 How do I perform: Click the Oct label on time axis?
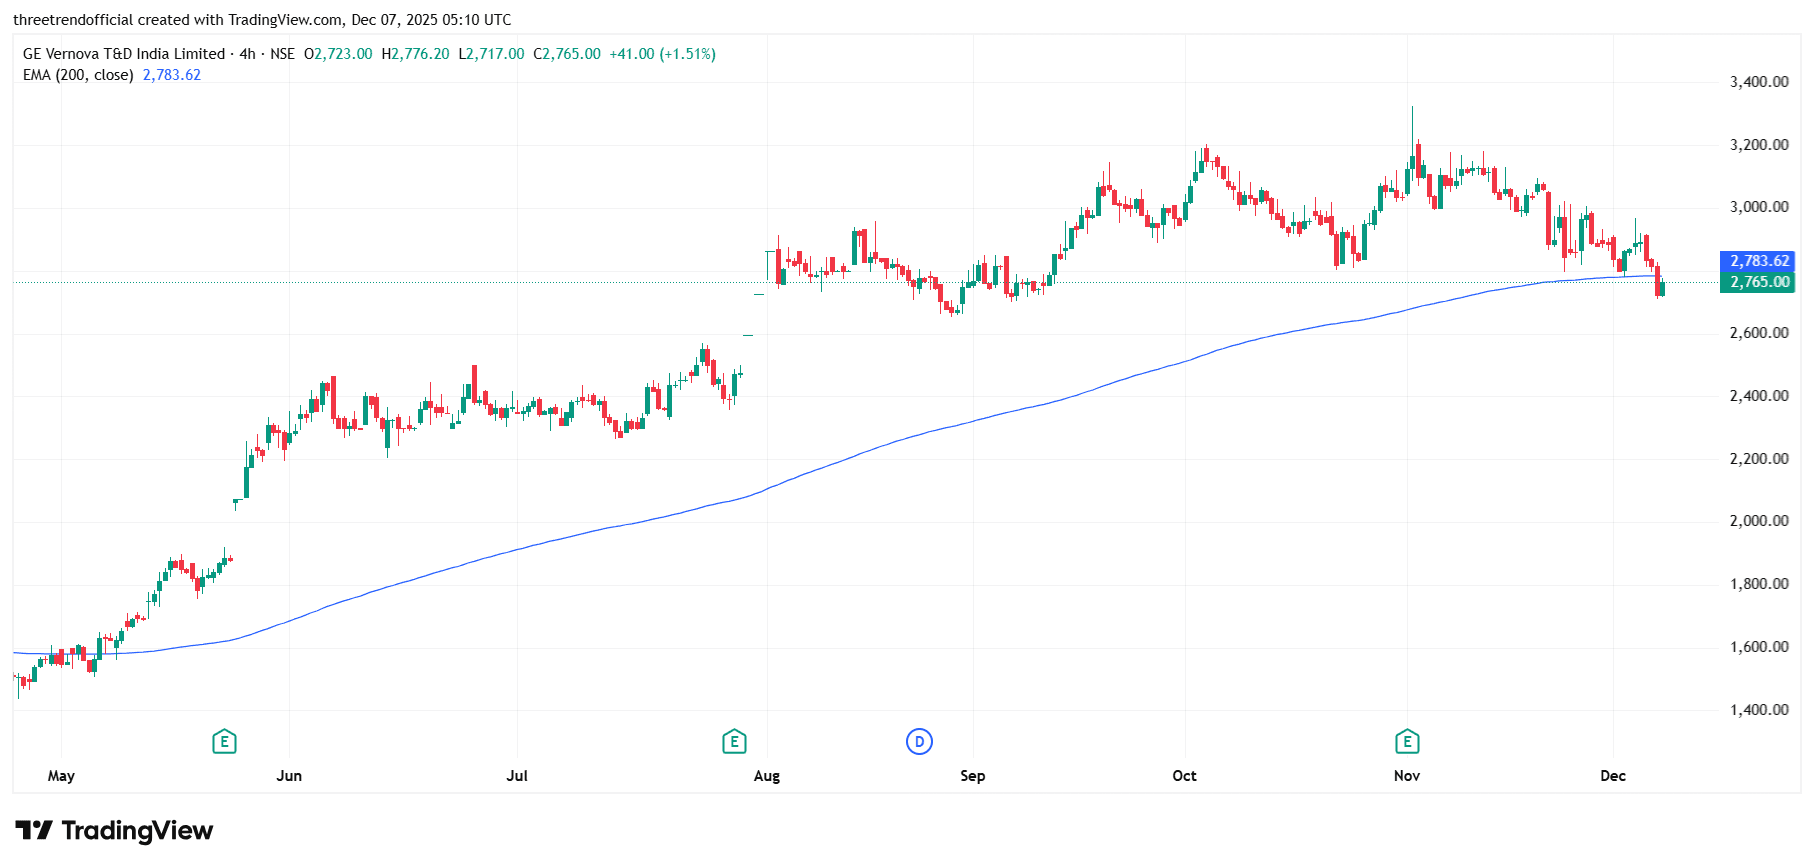pyautogui.click(x=1184, y=776)
